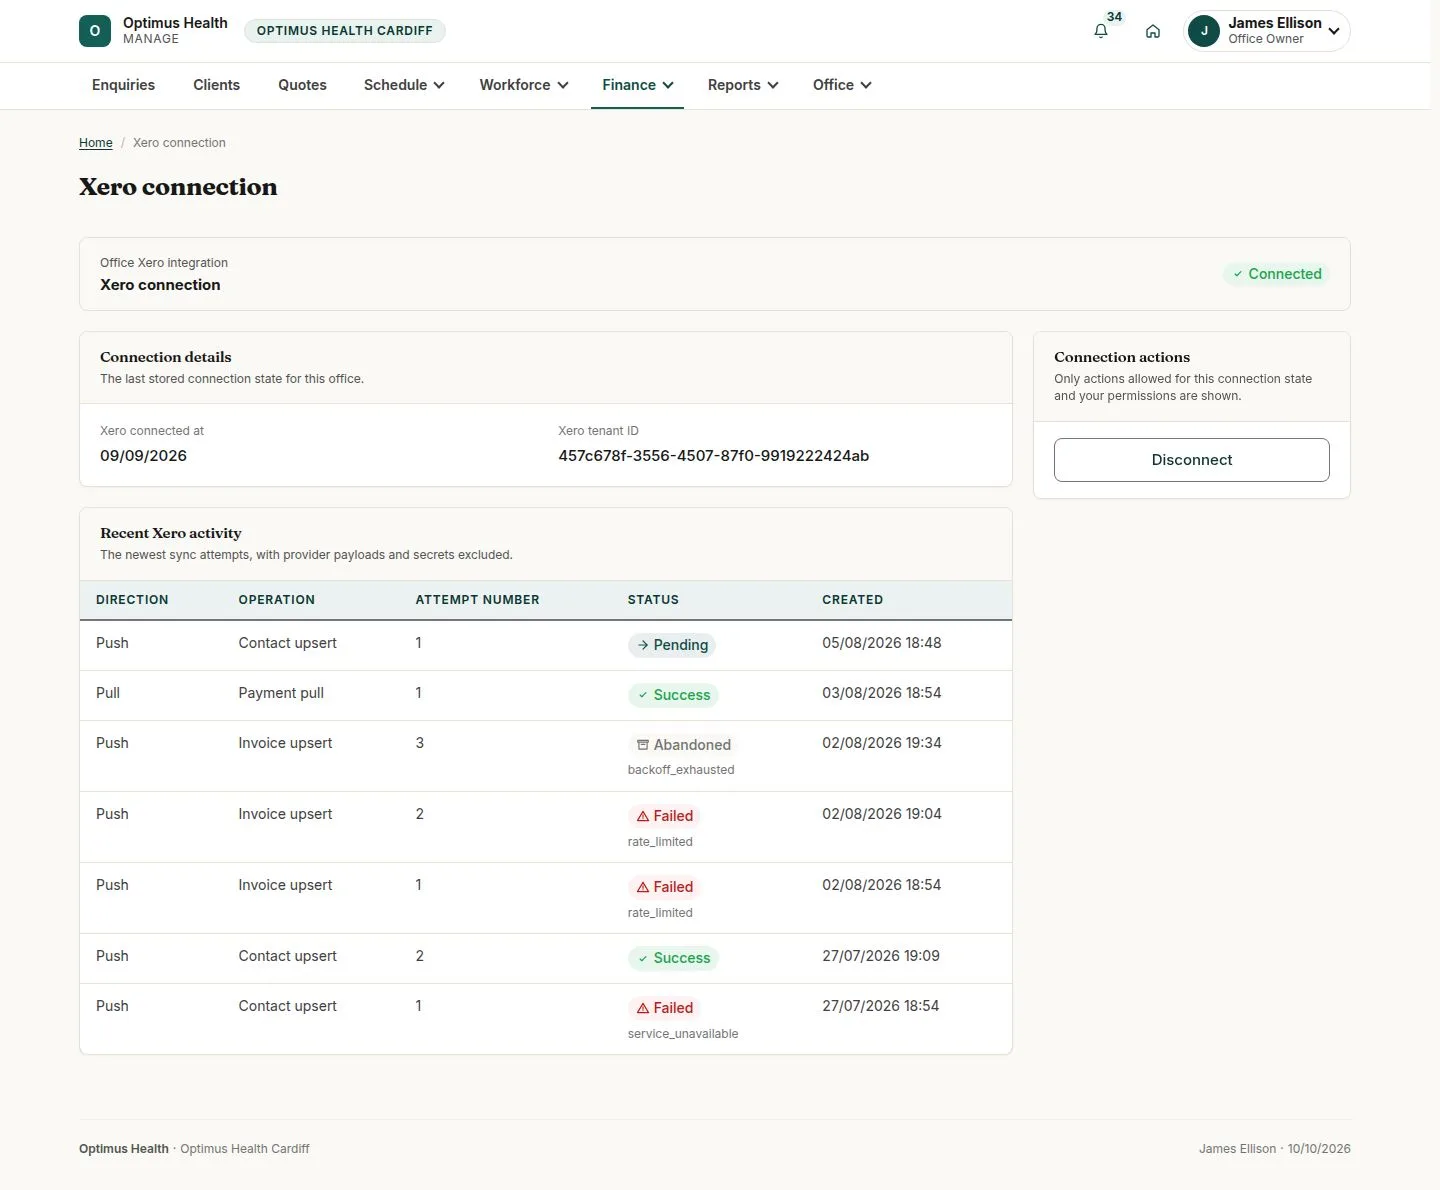Open the Clients page

(x=216, y=85)
